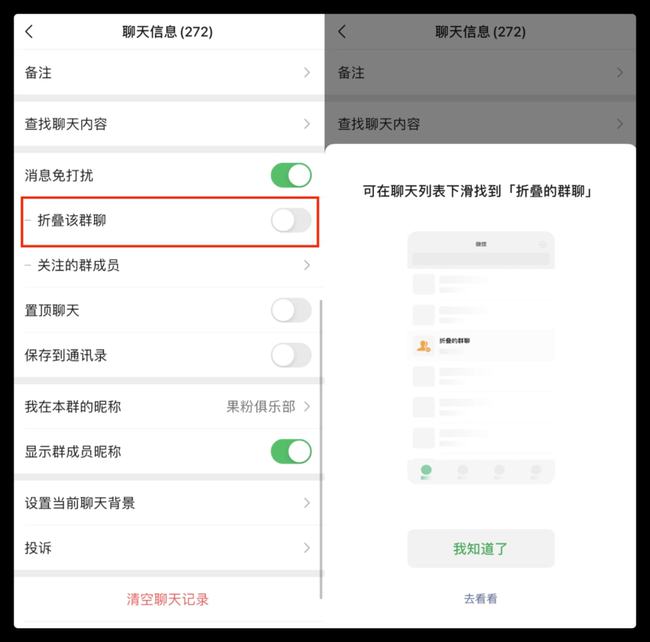650x642 pixels.
Task: Tap folded group chats icon in illustration
Action: pos(423,345)
